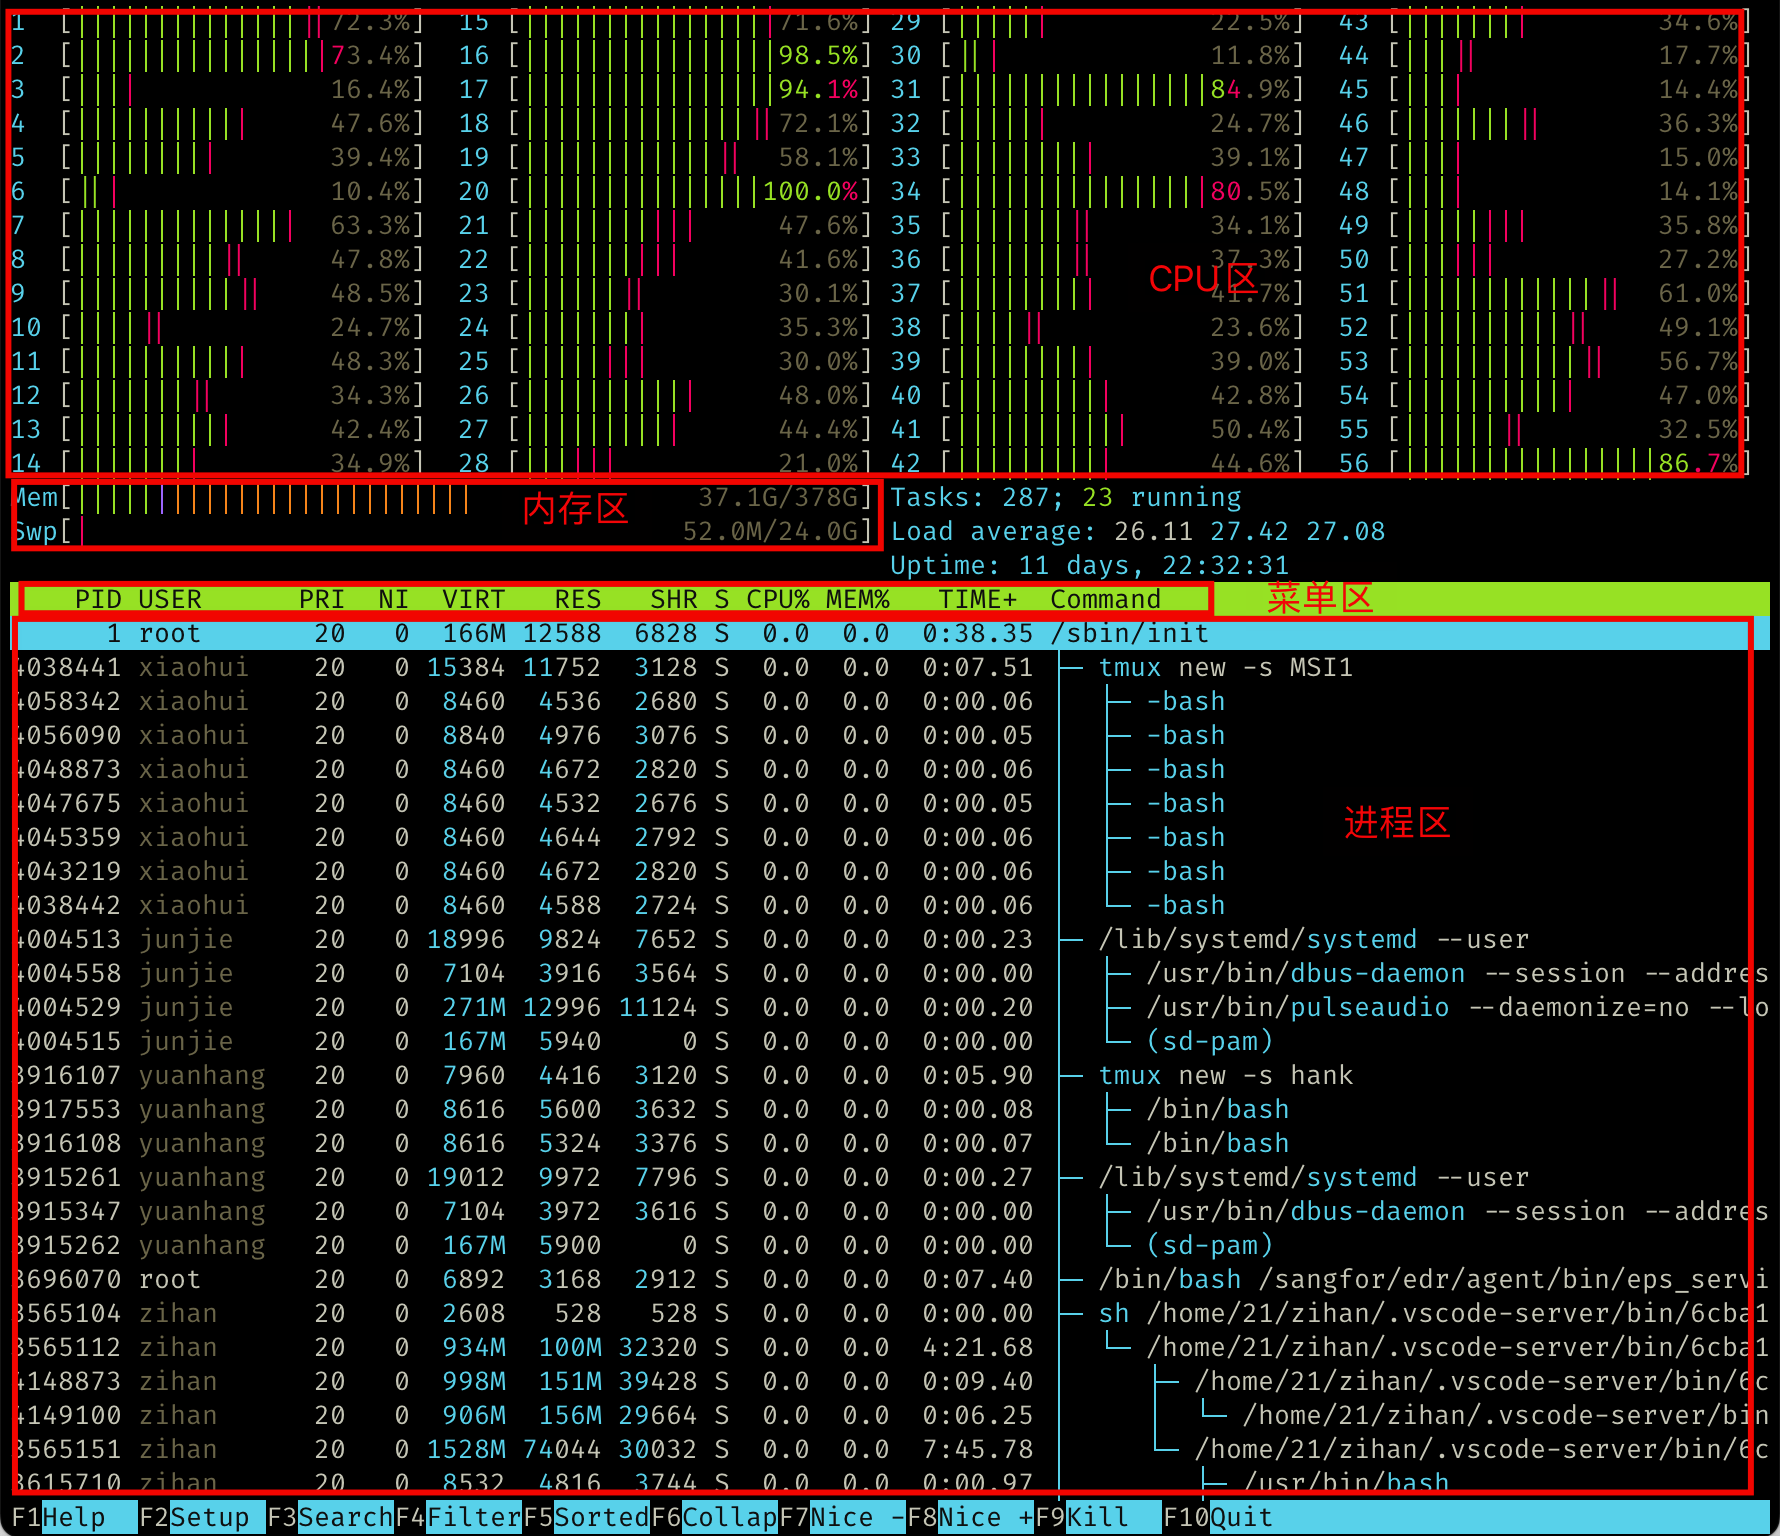The image size is (1780, 1536).
Task: Sort by the SHR column header
Action: [674, 599]
